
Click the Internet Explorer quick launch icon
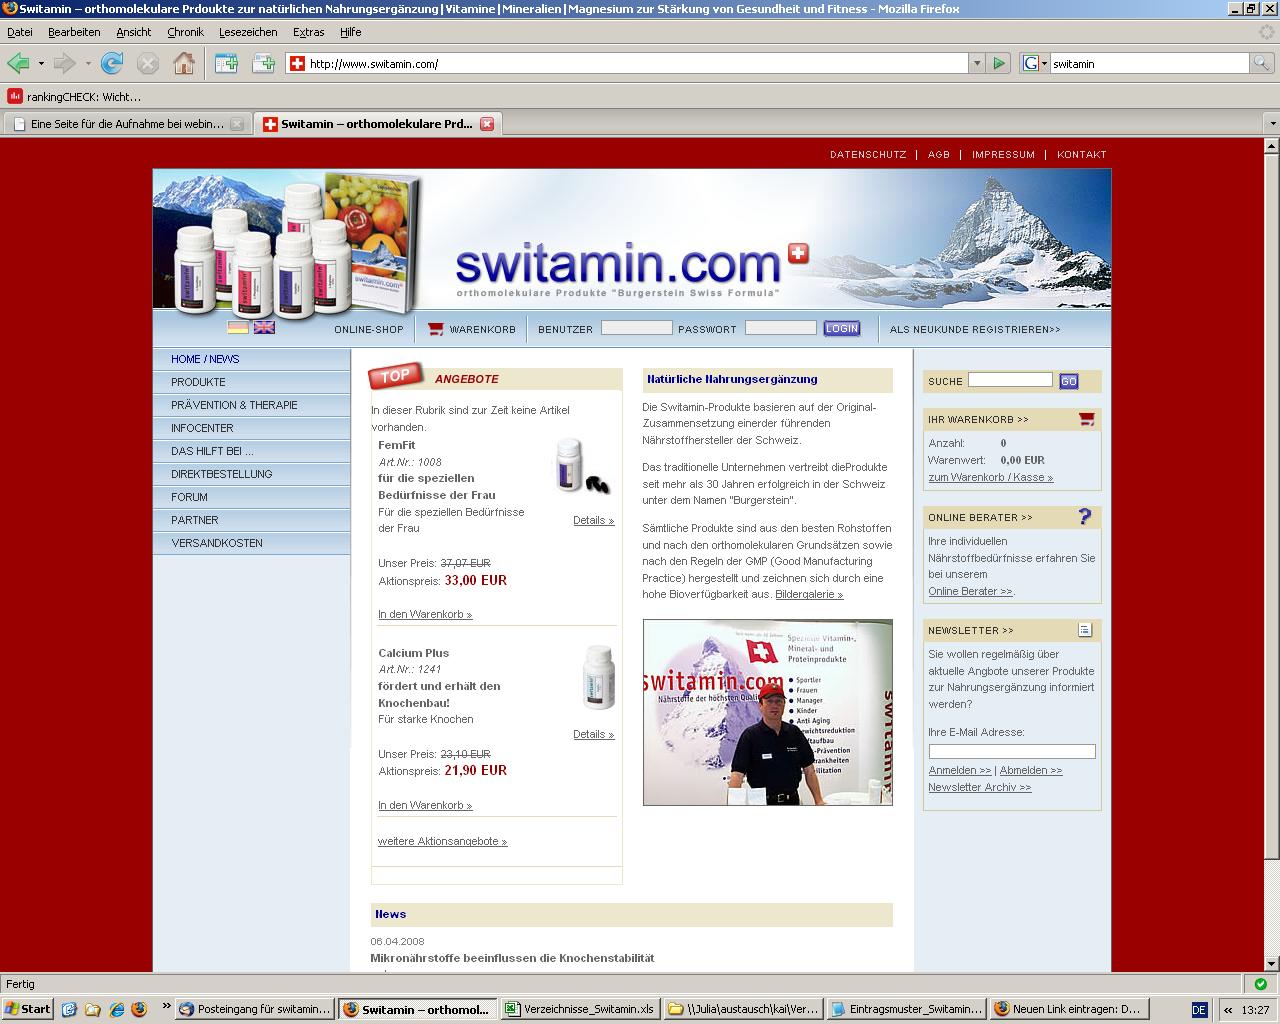tap(115, 1009)
